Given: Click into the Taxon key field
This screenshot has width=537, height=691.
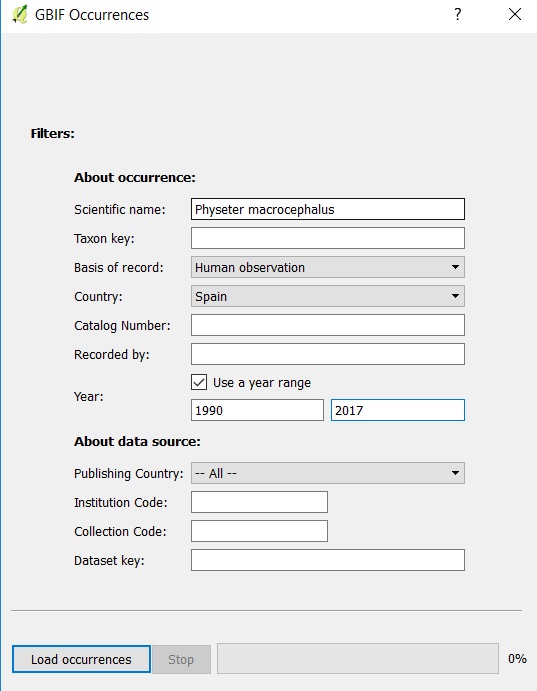Looking at the screenshot, I should tap(328, 238).
